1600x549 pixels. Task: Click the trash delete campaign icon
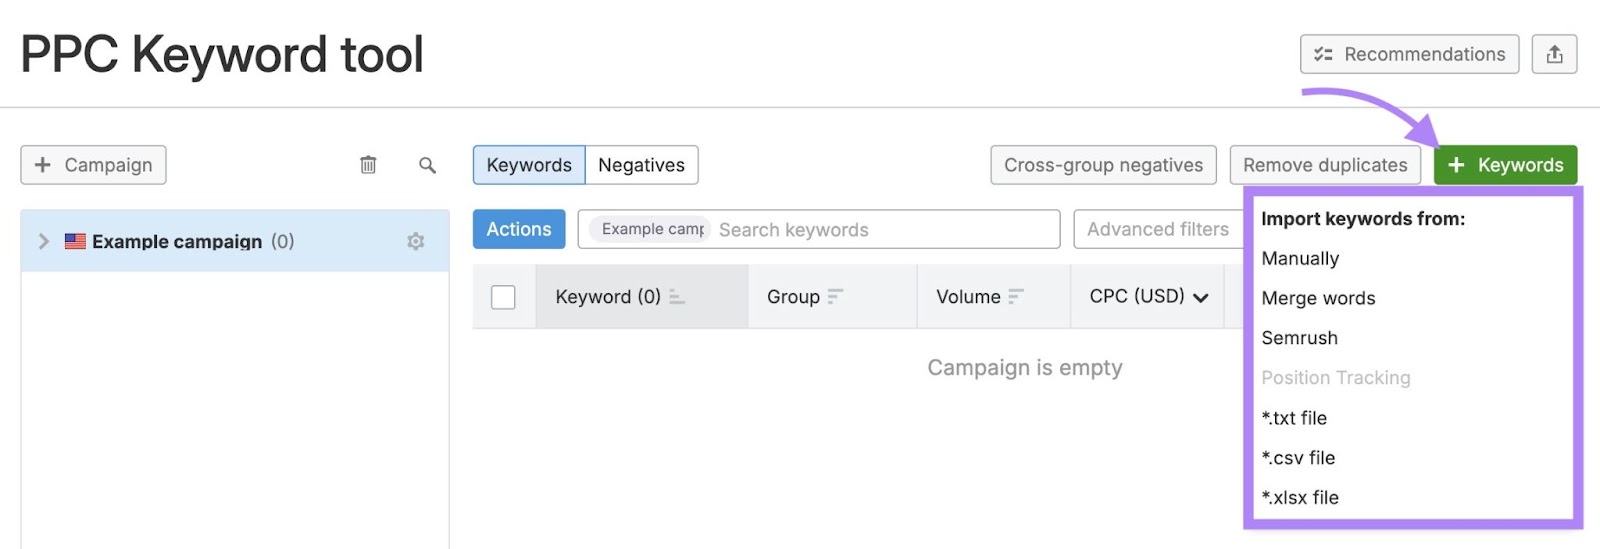click(x=368, y=165)
